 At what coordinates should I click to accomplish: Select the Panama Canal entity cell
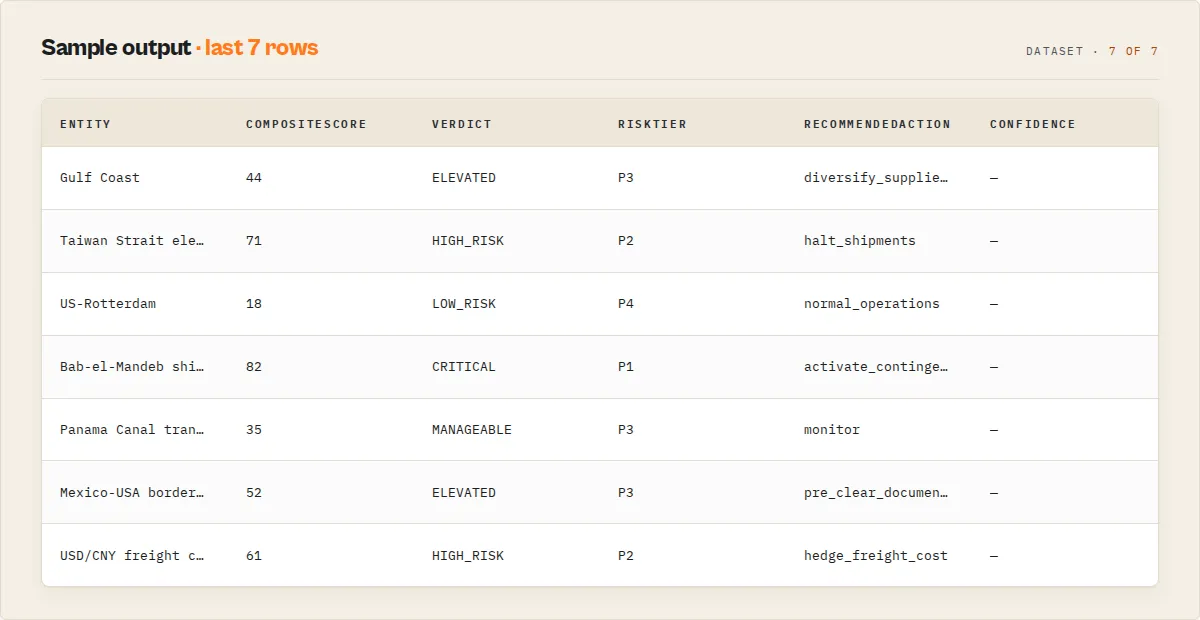pyautogui.click(x=132, y=430)
